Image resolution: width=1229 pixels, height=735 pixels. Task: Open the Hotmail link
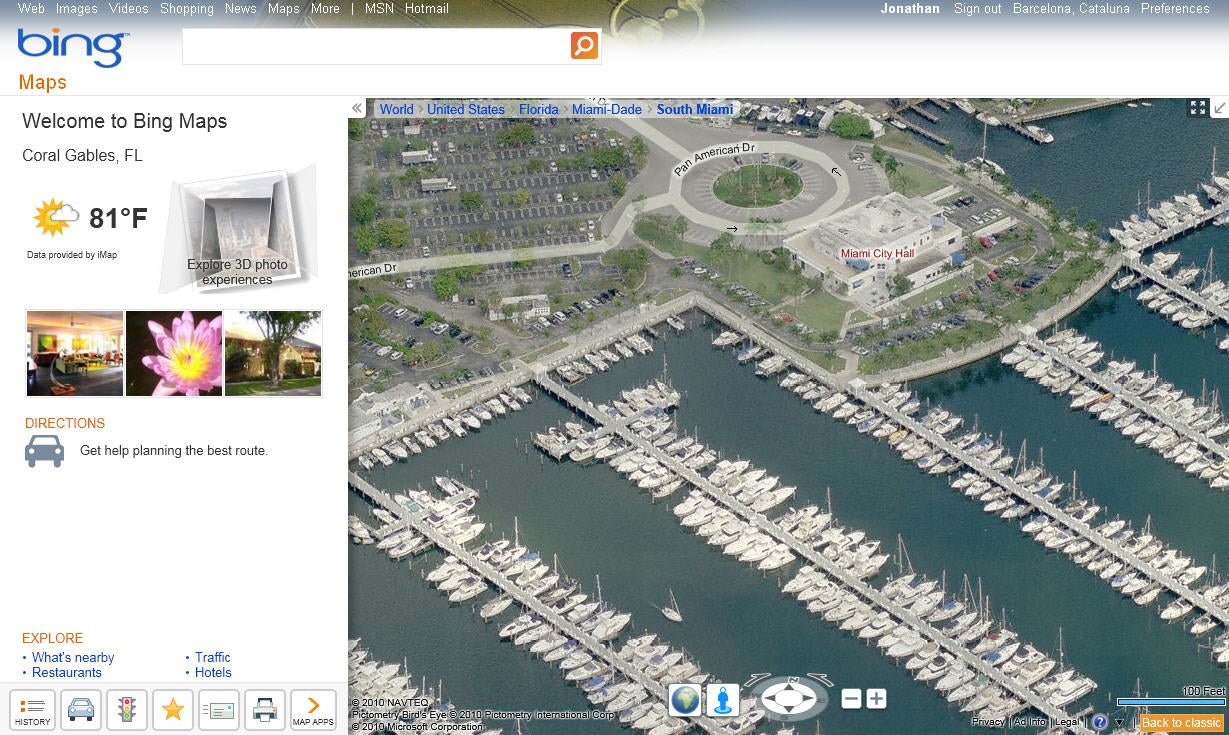(x=427, y=8)
